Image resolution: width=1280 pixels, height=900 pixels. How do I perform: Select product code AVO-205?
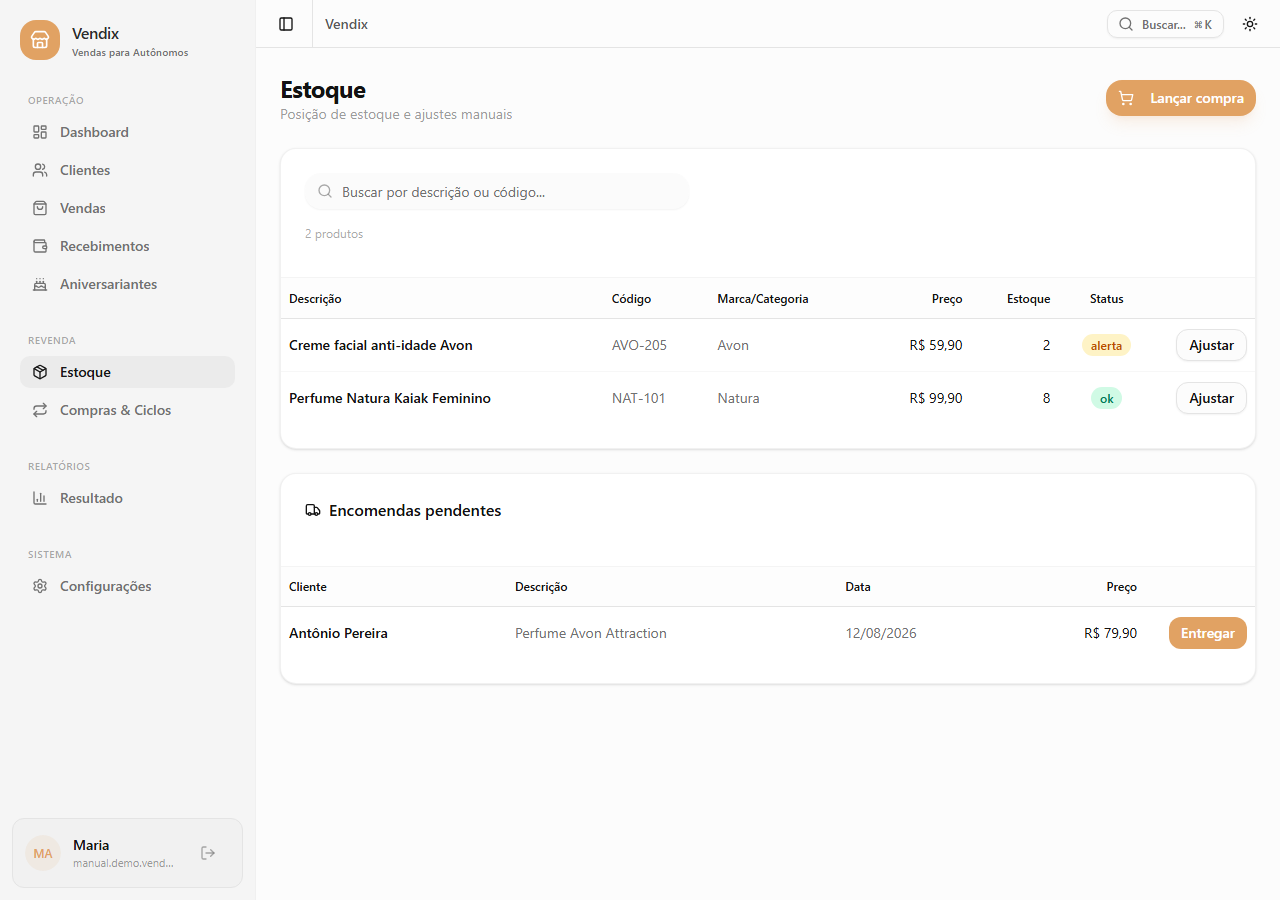(639, 345)
